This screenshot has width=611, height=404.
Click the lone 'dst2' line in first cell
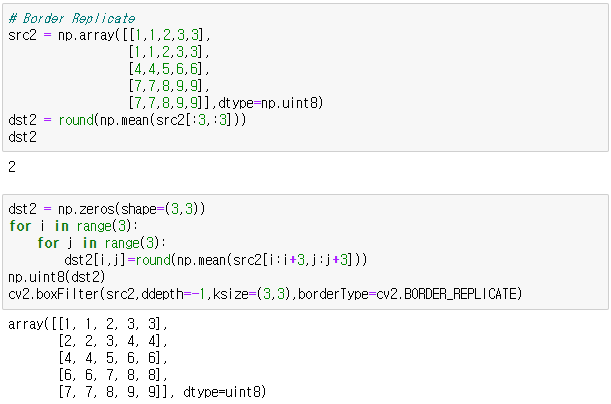[x=23, y=137]
